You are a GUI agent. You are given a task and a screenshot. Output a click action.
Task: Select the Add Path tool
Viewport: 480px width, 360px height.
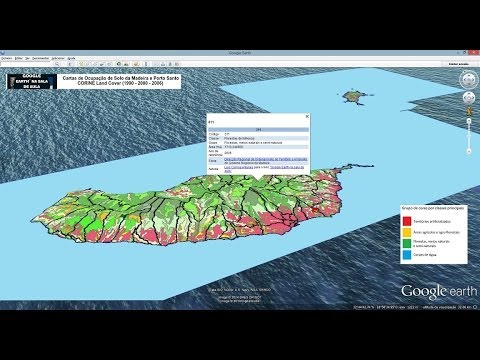coord(95,64)
